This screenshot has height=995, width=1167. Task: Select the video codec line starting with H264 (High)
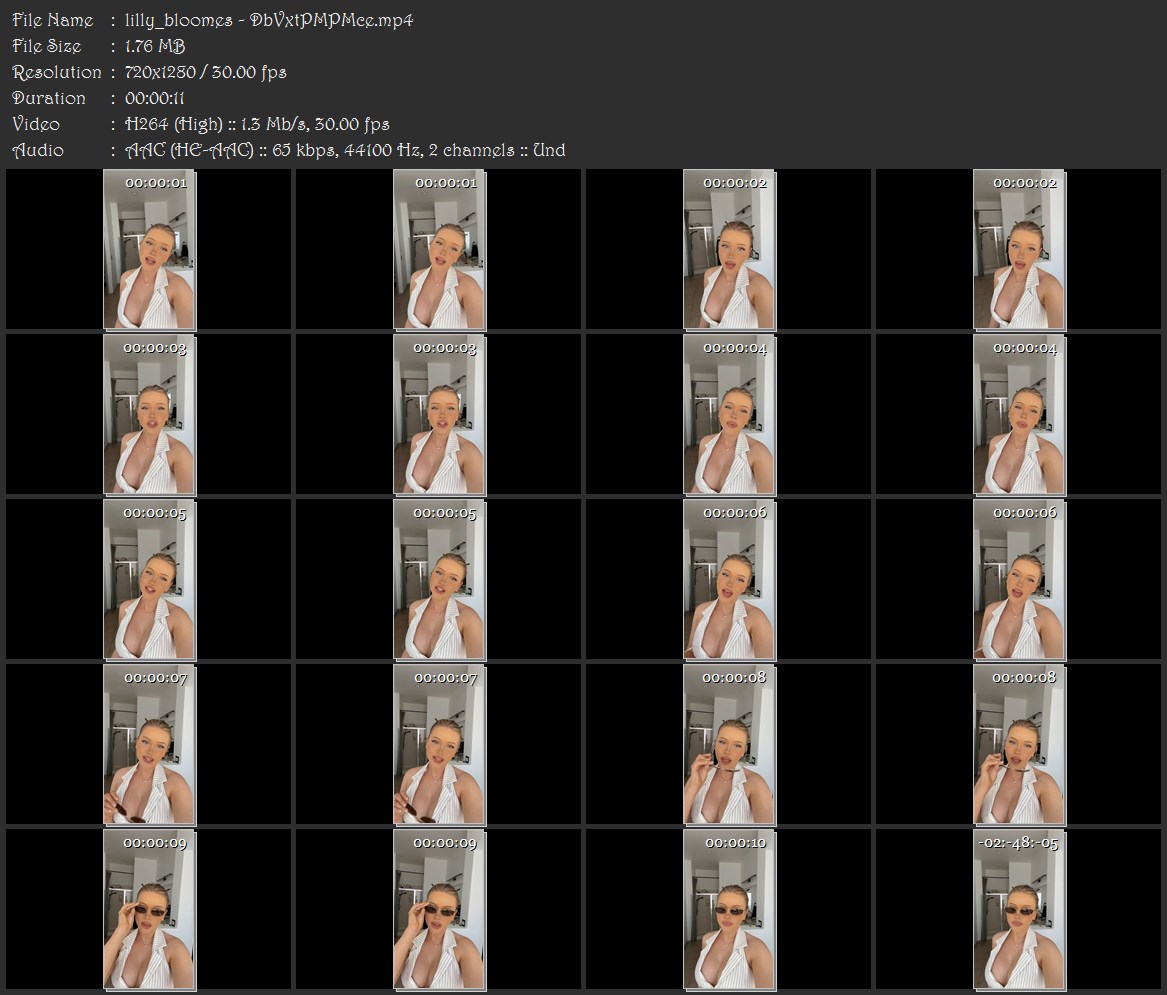pyautogui.click(x=257, y=124)
